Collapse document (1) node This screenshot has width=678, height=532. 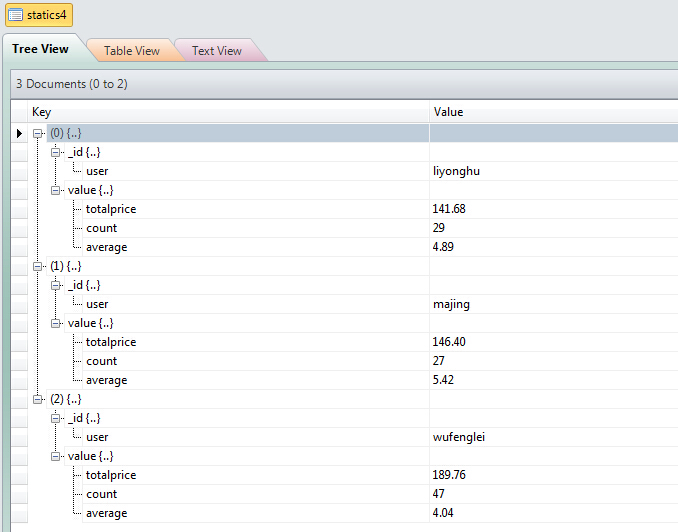38,266
